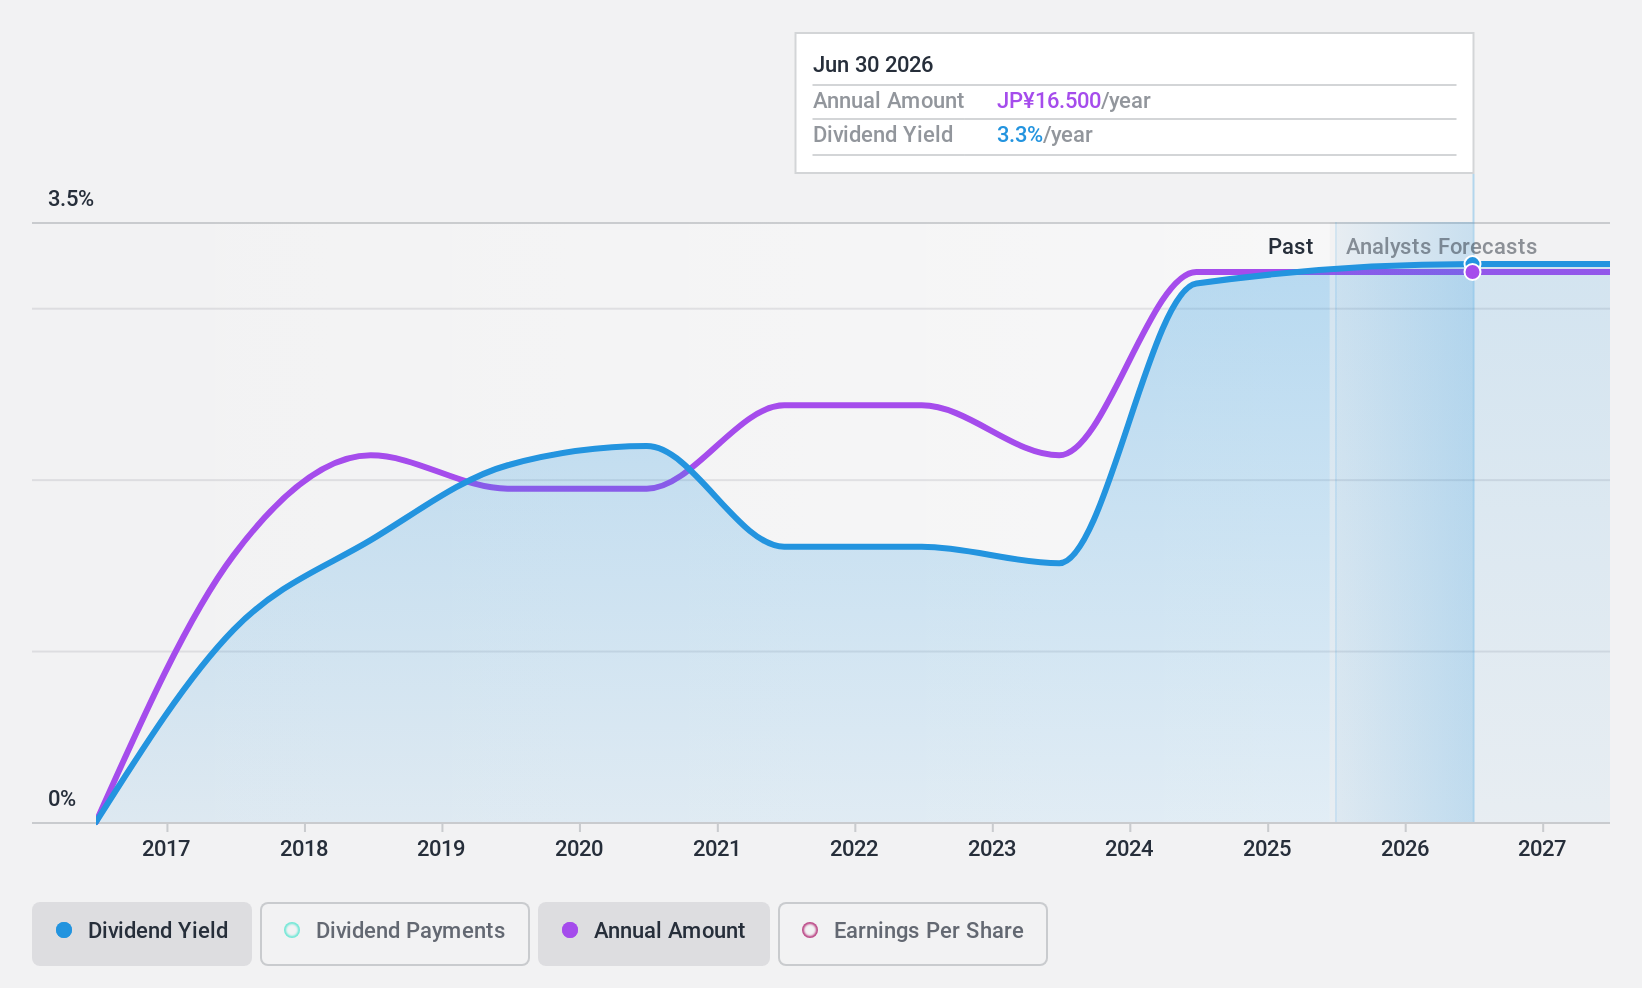The height and width of the screenshot is (988, 1642).
Task: Enable the Earnings Per Share series
Action: click(913, 934)
